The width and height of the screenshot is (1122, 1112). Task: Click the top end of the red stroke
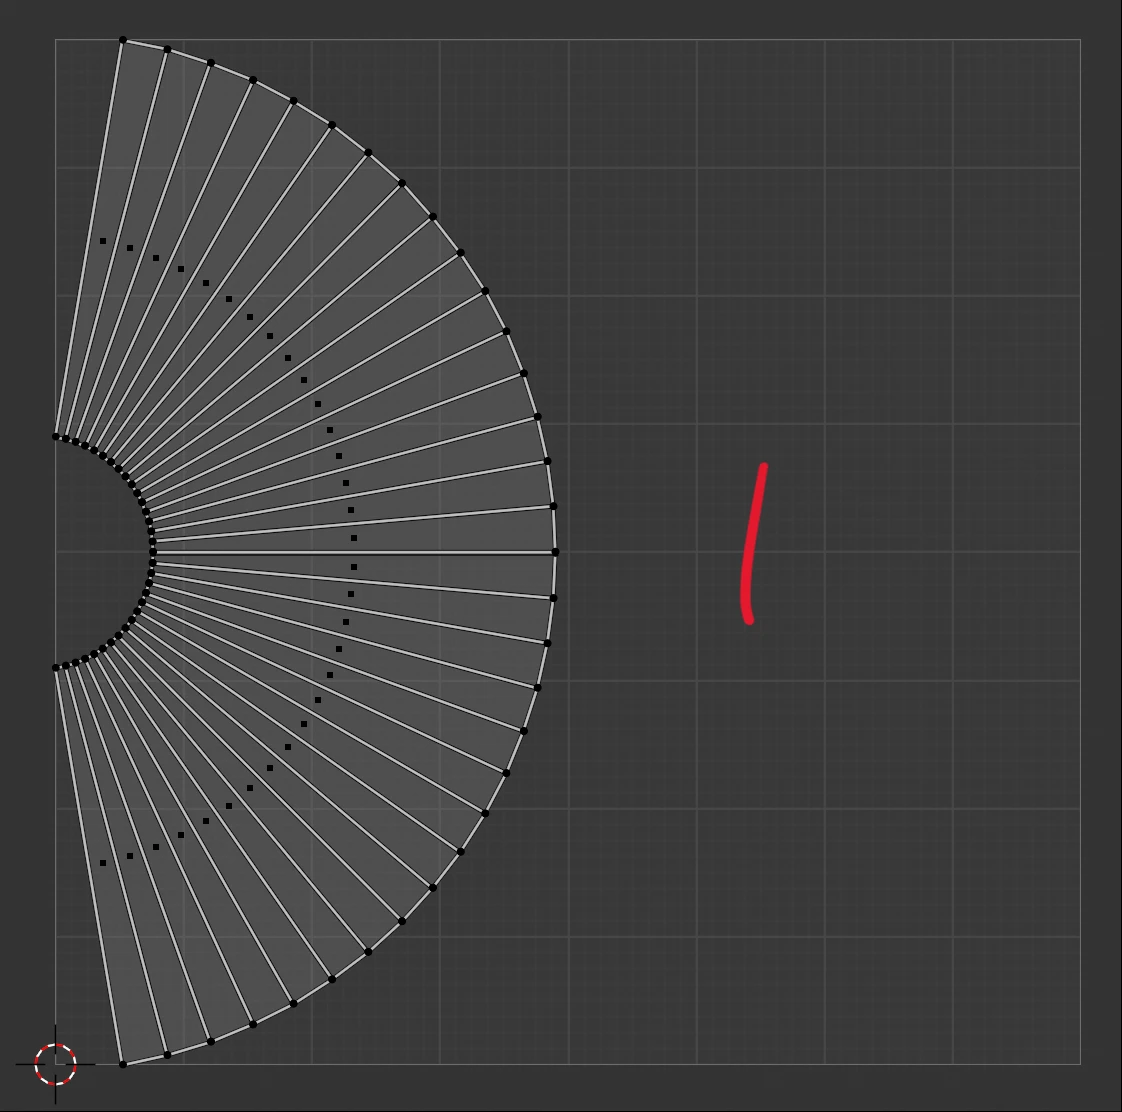click(x=764, y=467)
